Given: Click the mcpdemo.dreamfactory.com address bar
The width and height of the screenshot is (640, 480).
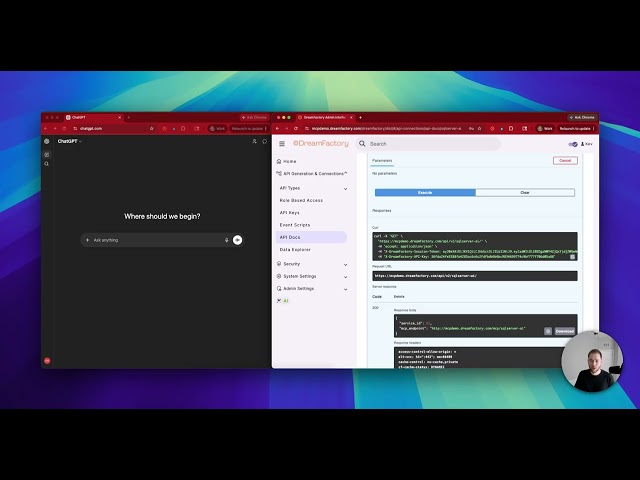Looking at the screenshot, I should [x=386, y=129].
